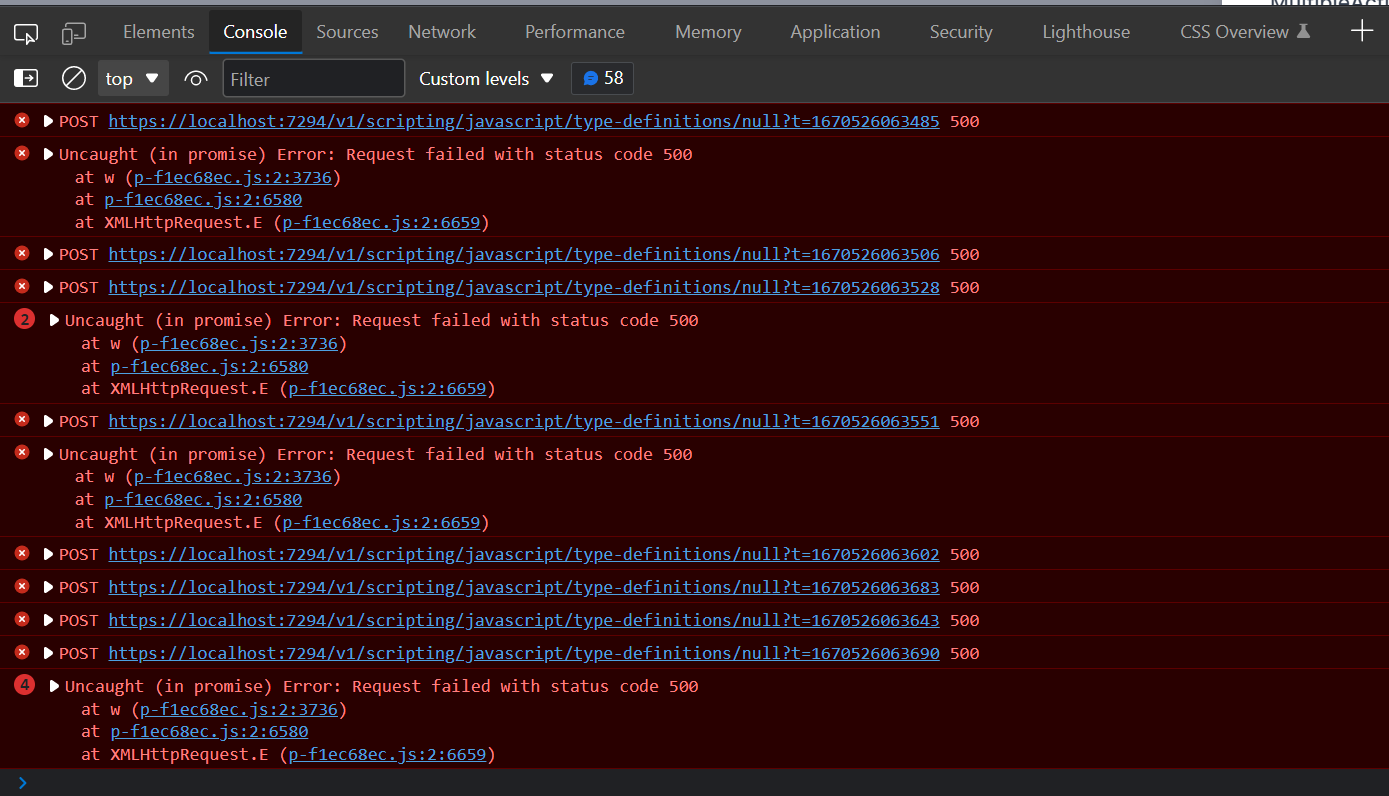Click the console prompt input line
Image resolution: width=1389 pixels, height=796 pixels.
[x=694, y=782]
